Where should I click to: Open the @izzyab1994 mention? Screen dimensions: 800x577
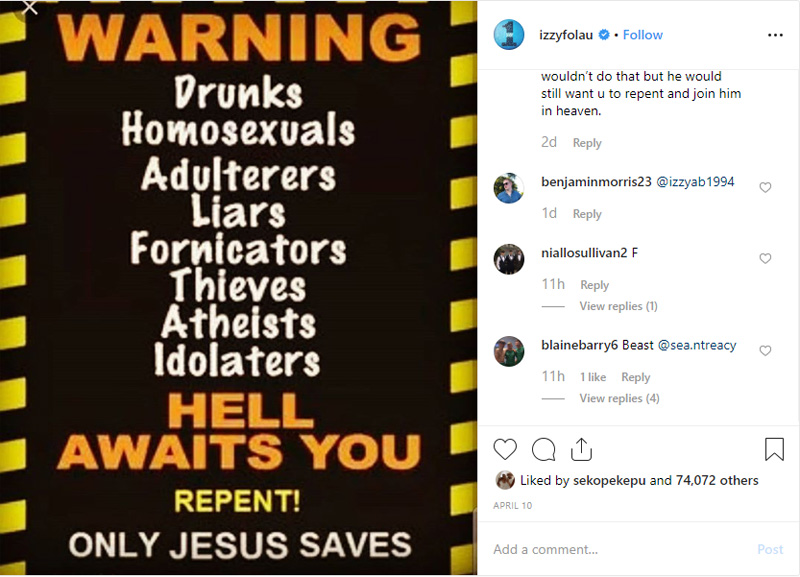point(695,182)
